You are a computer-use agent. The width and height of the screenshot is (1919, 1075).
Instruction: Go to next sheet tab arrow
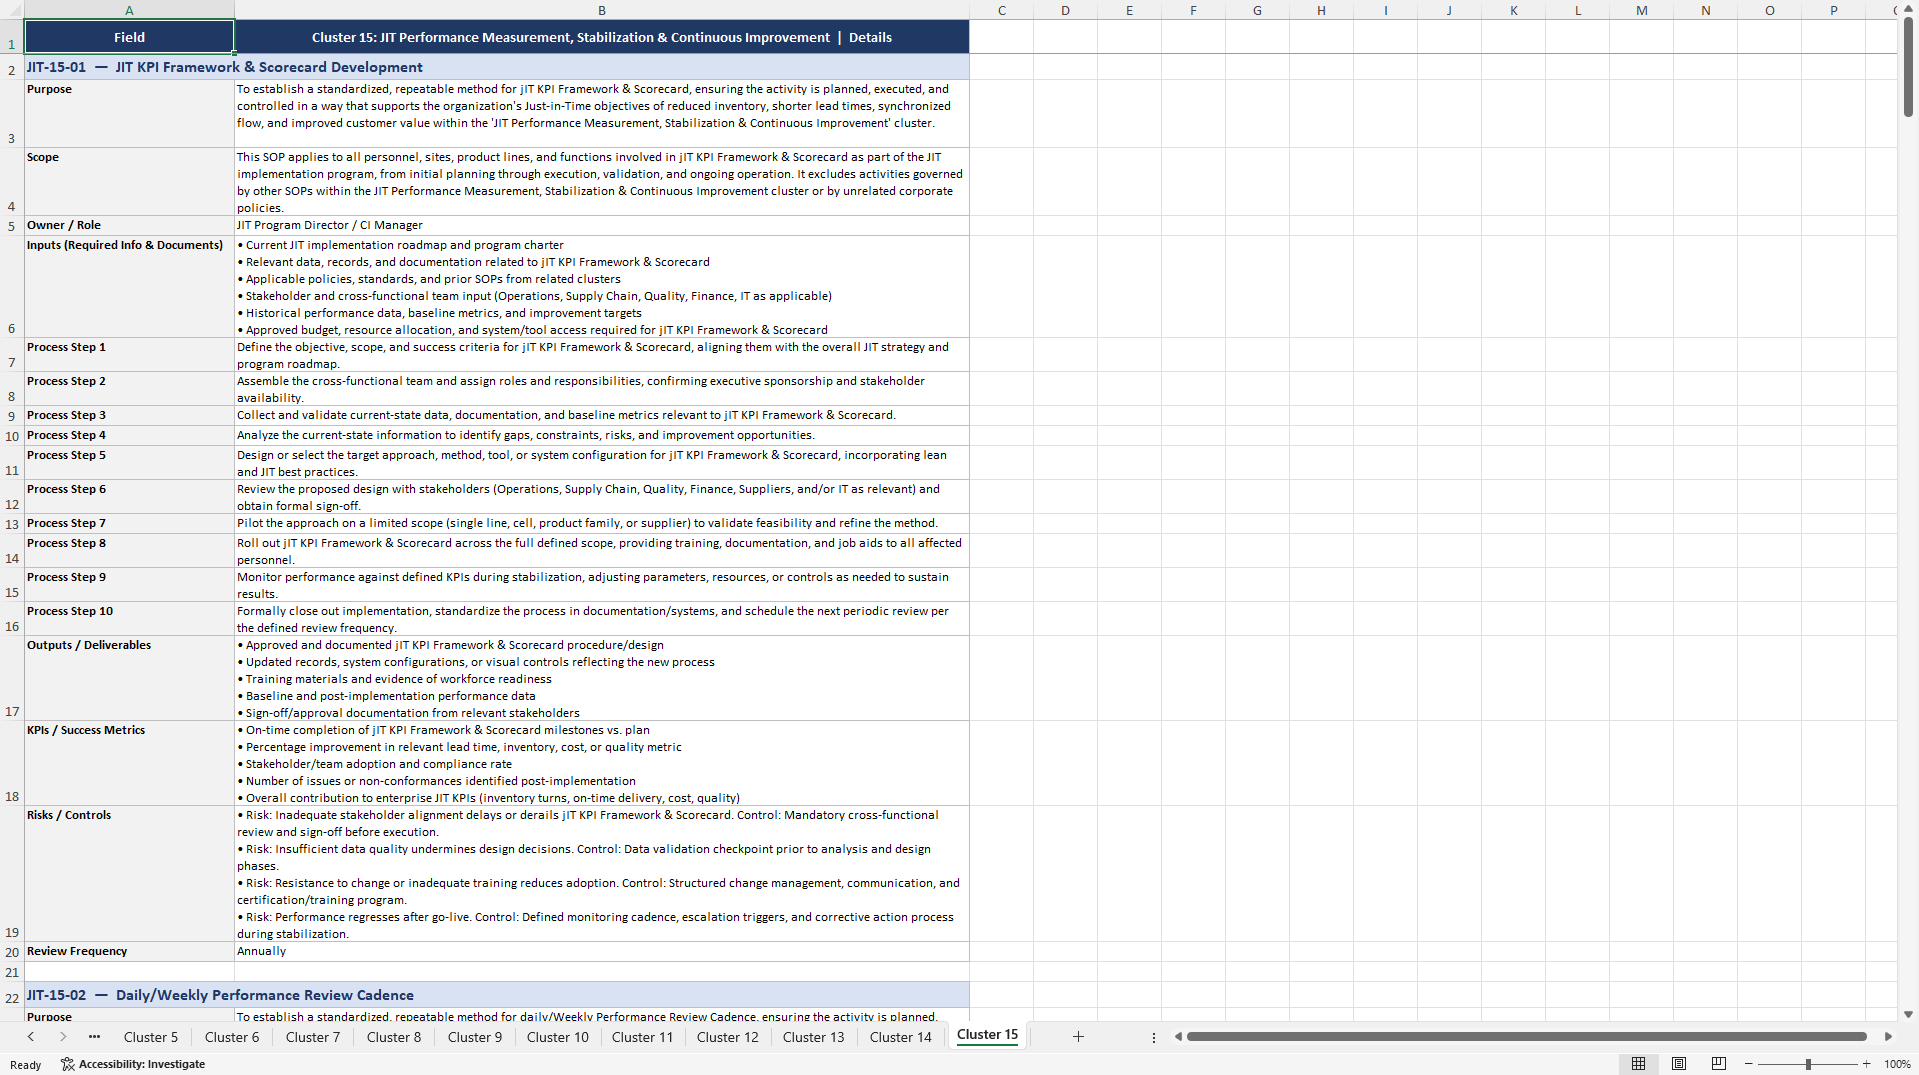[63, 1037]
